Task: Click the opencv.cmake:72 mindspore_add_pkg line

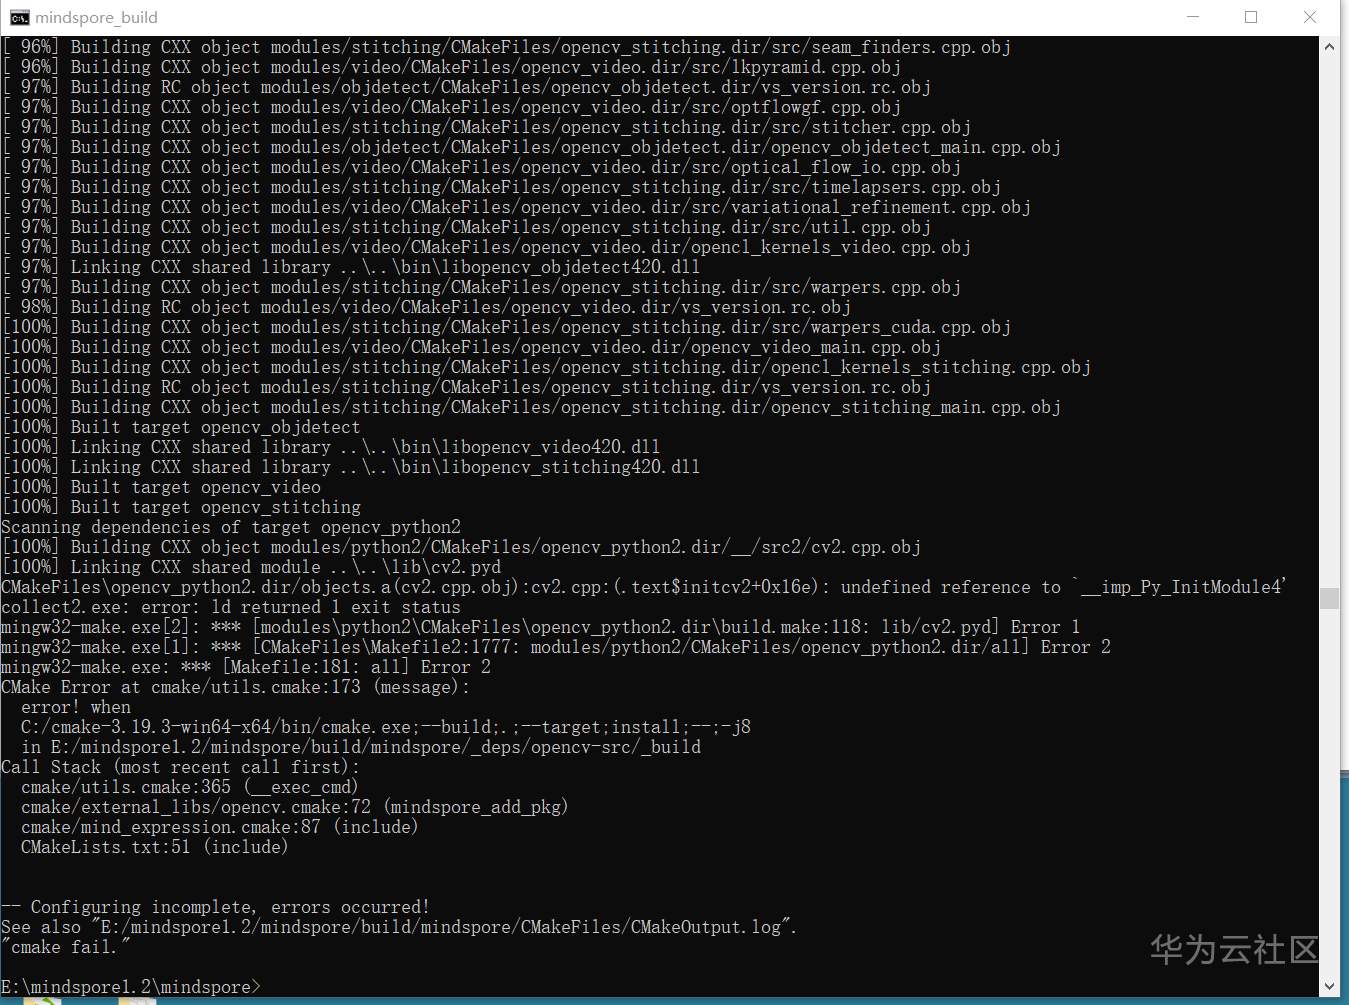Action: click(295, 807)
